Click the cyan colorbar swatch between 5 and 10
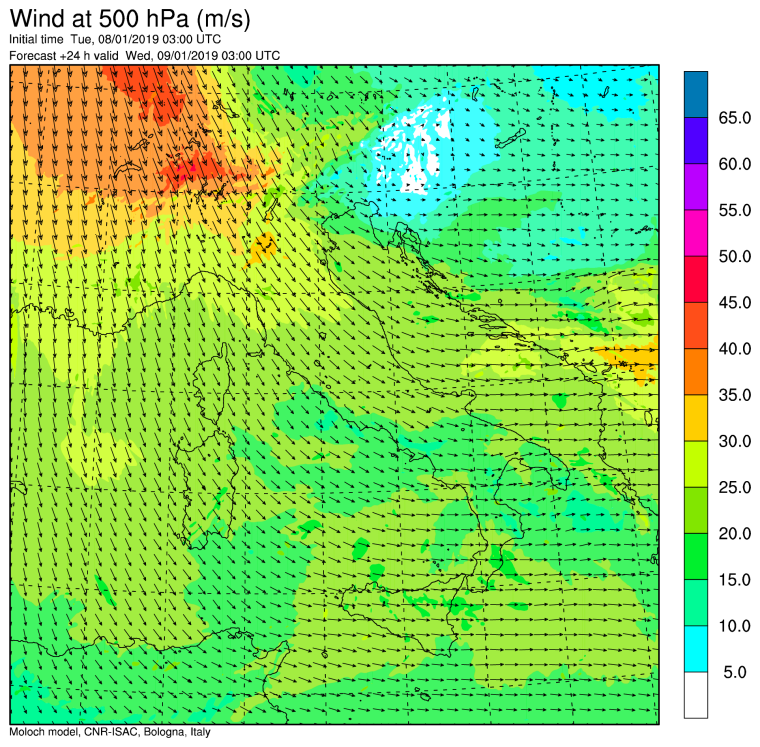 click(x=696, y=649)
